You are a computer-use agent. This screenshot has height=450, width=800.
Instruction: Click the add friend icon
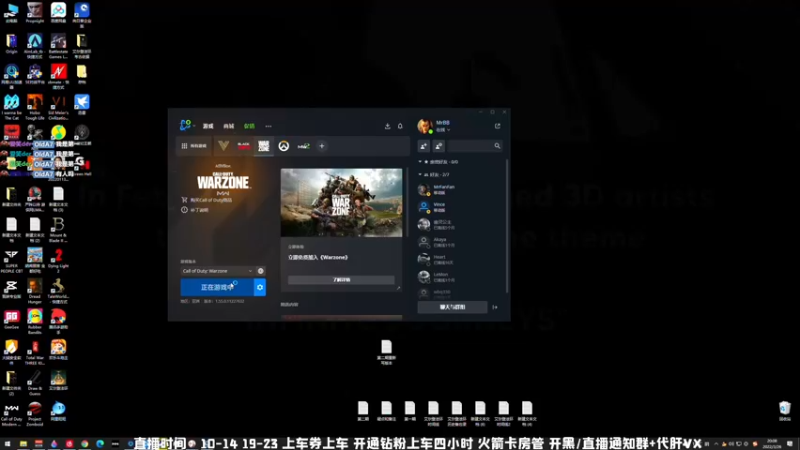pos(423,146)
